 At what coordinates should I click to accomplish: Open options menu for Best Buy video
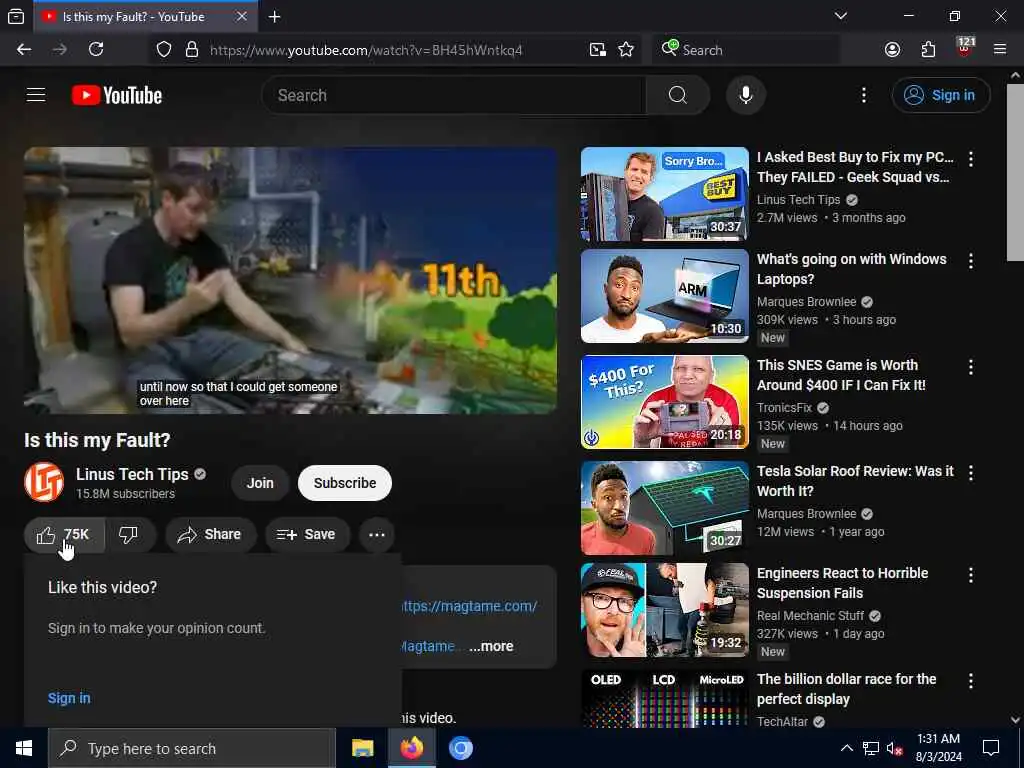(x=971, y=159)
